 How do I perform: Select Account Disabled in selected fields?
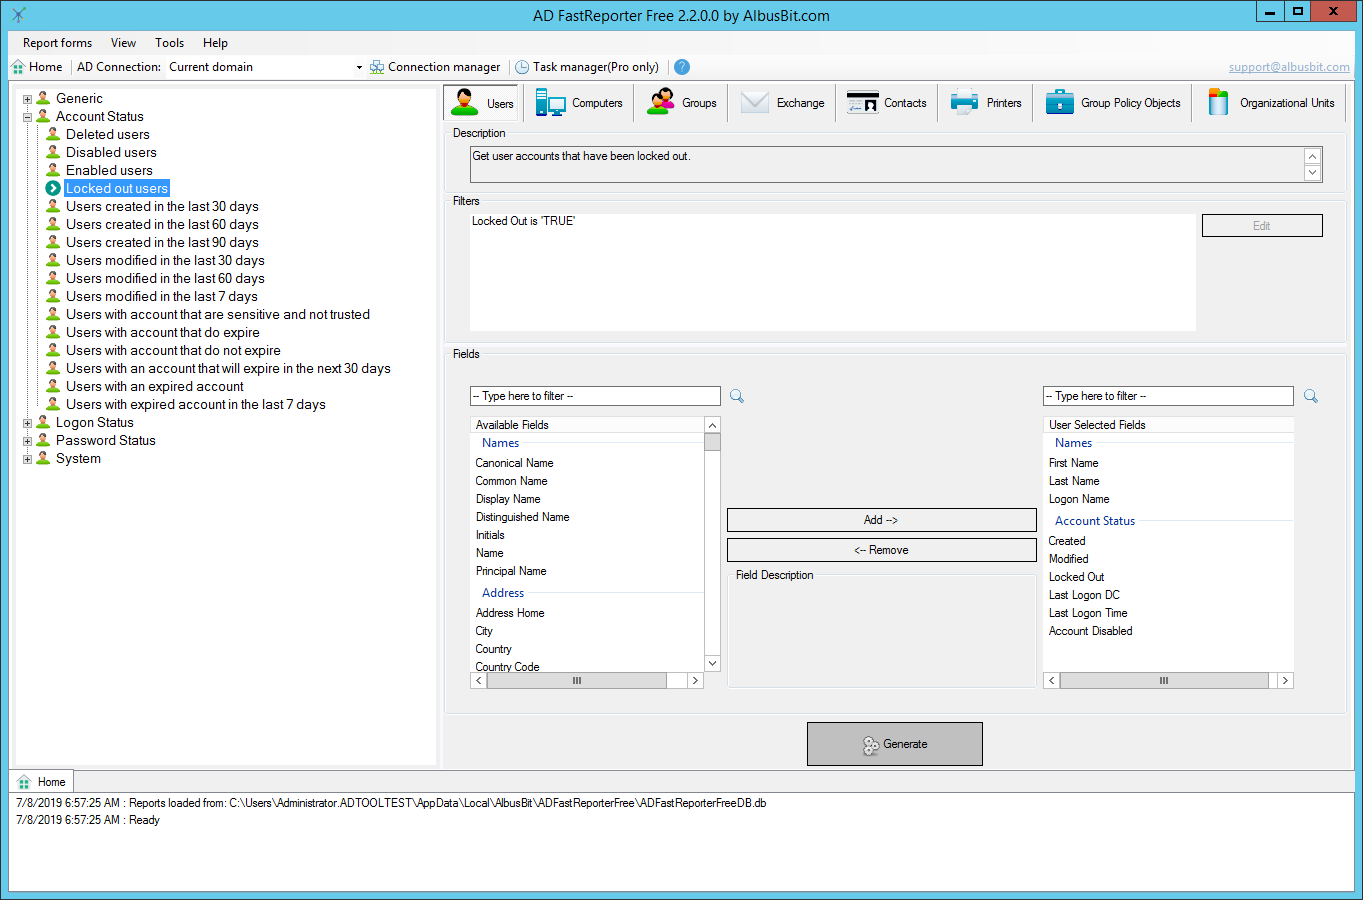(x=1090, y=631)
